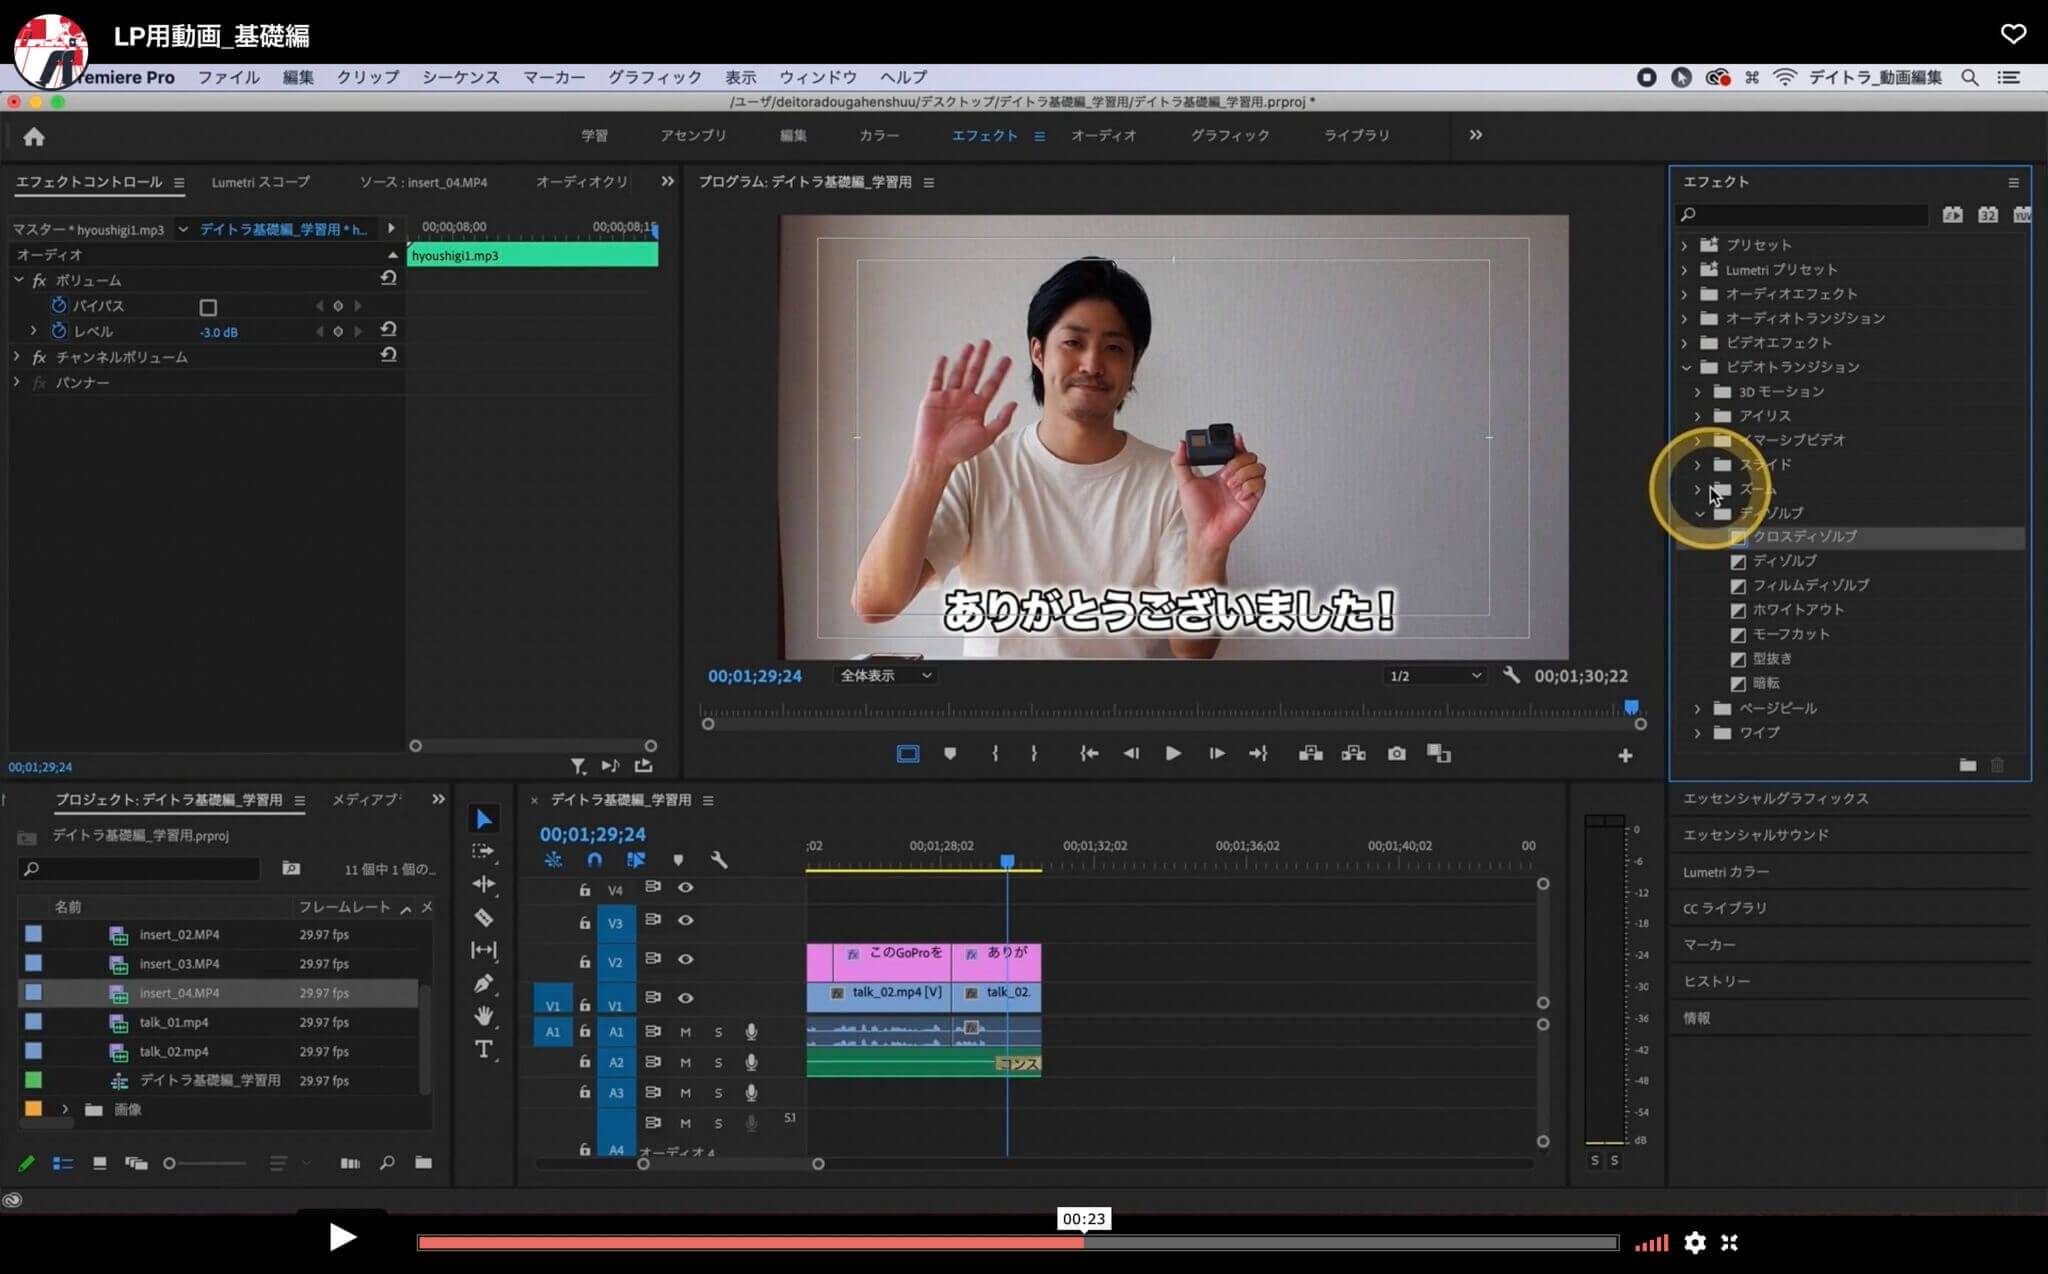Open the シーケンス menu
This screenshot has height=1274, width=2048.
pos(460,77)
